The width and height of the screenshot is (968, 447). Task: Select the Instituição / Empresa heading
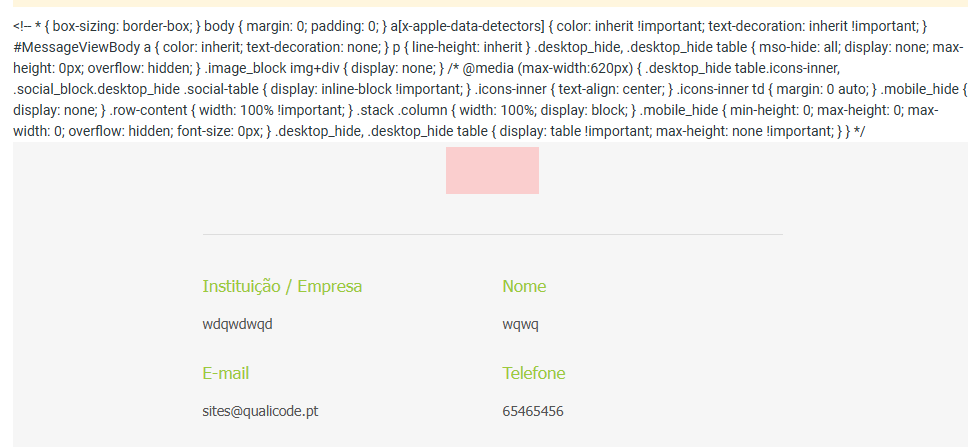282,286
